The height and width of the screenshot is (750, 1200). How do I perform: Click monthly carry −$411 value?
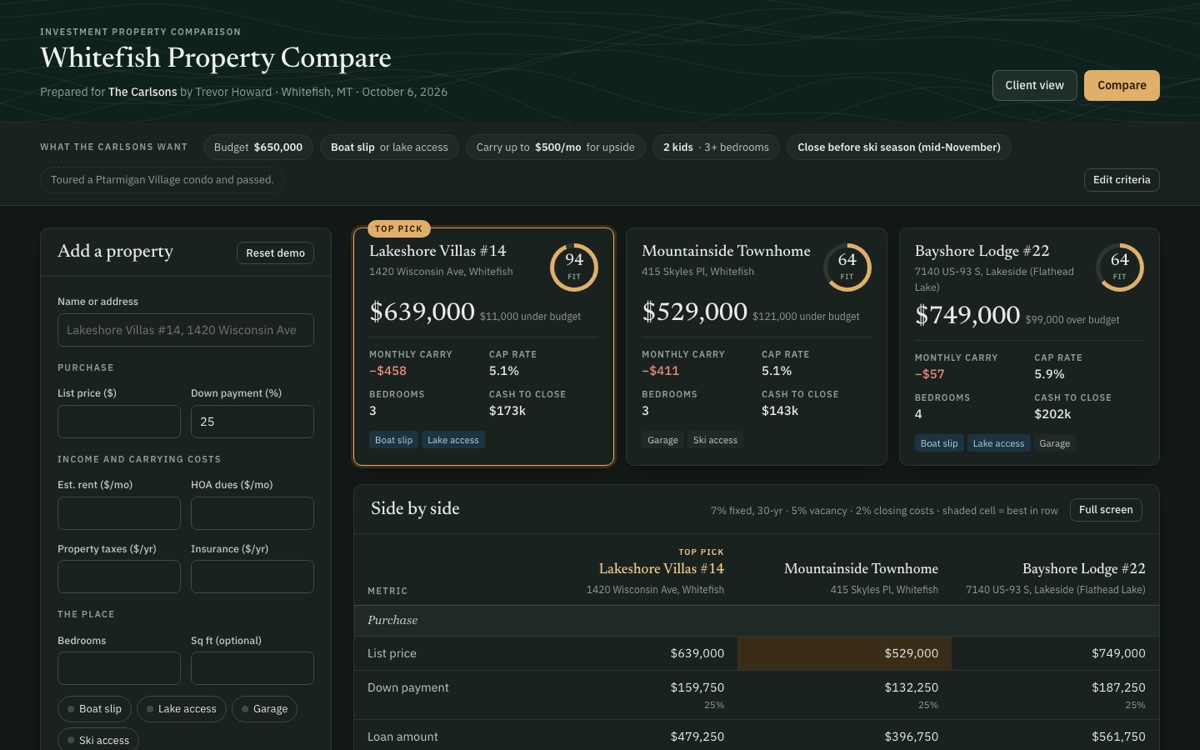coord(660,371)
